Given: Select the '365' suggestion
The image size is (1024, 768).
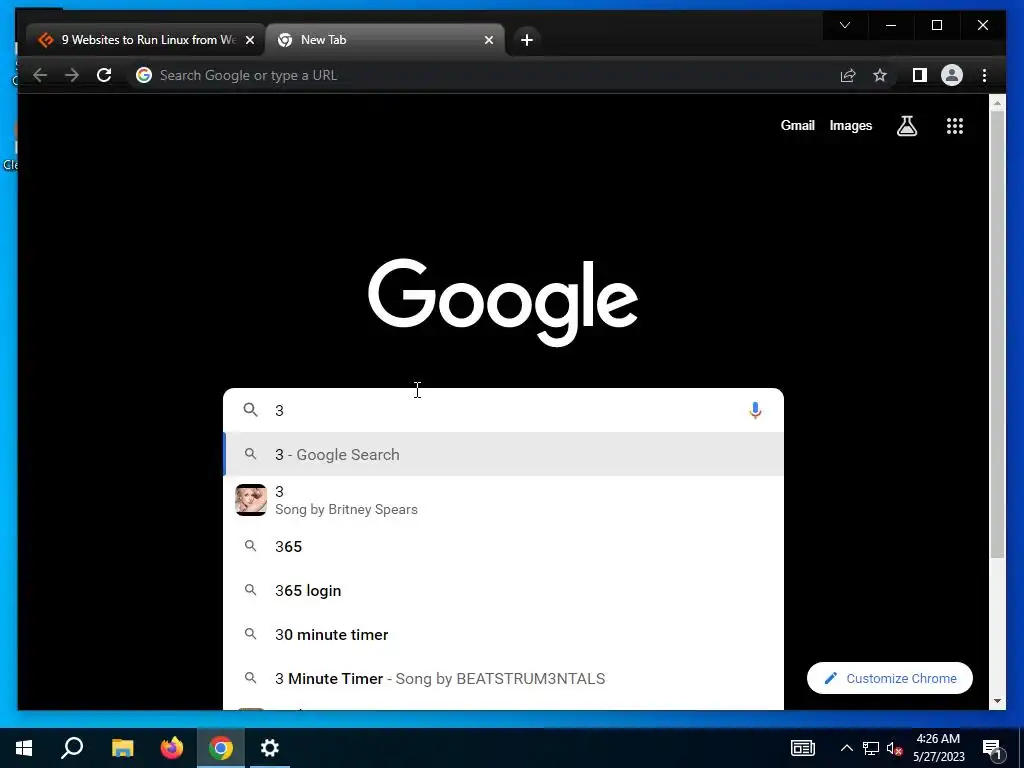Looking at the screenshot, I should pyautogui.click(x=503, y=547).
